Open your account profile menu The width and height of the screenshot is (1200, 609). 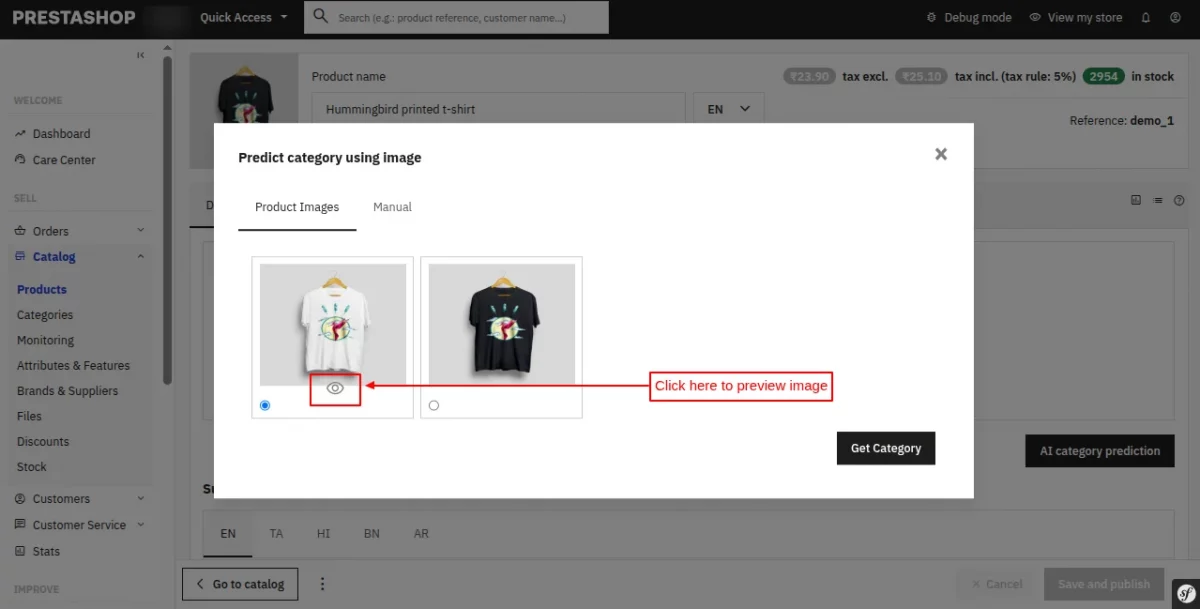(1175, 17)
